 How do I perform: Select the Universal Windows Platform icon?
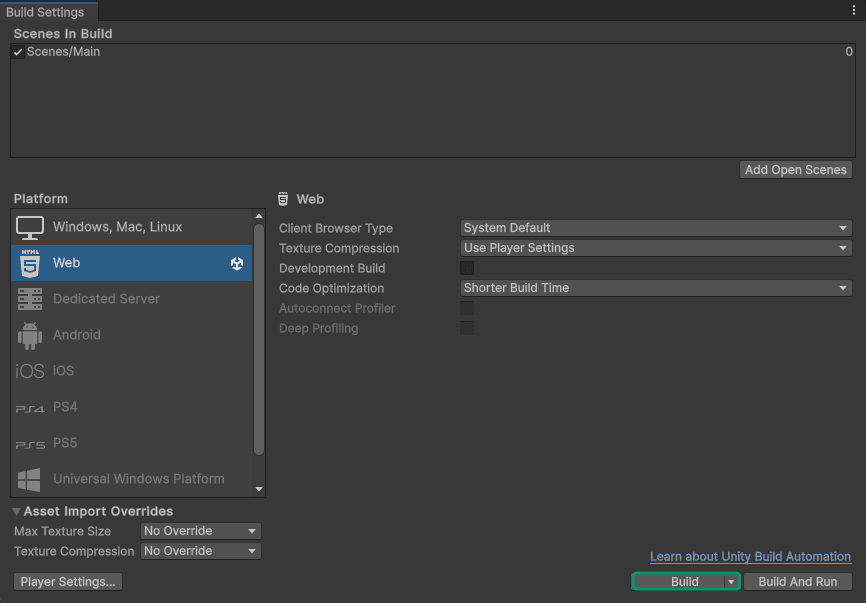(29, 479)
